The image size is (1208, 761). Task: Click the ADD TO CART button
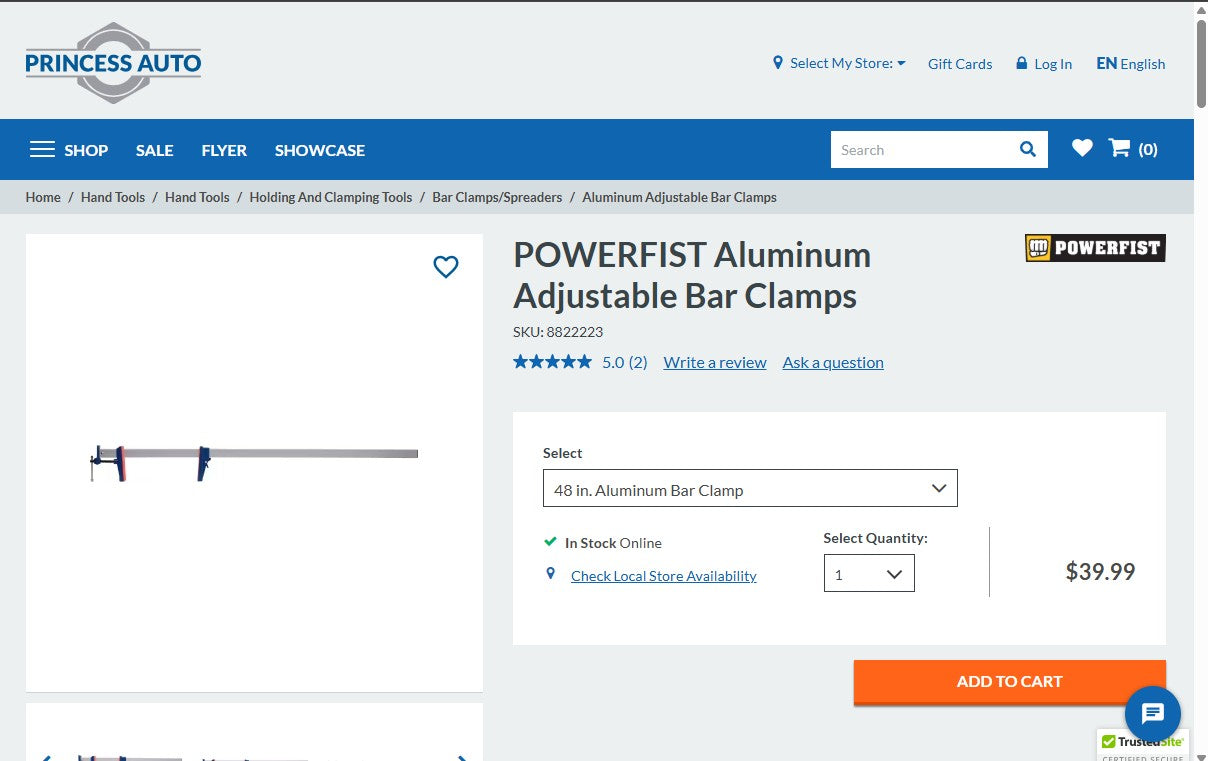coord(1009,681)
